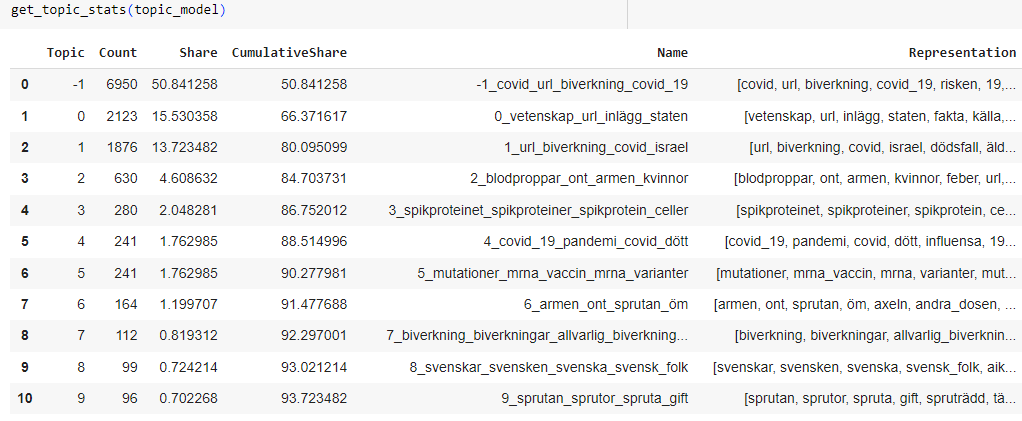Select the Name column header
Viewport: 1022px width, 421px height.
pyautogui.click(x=672, y=52)
